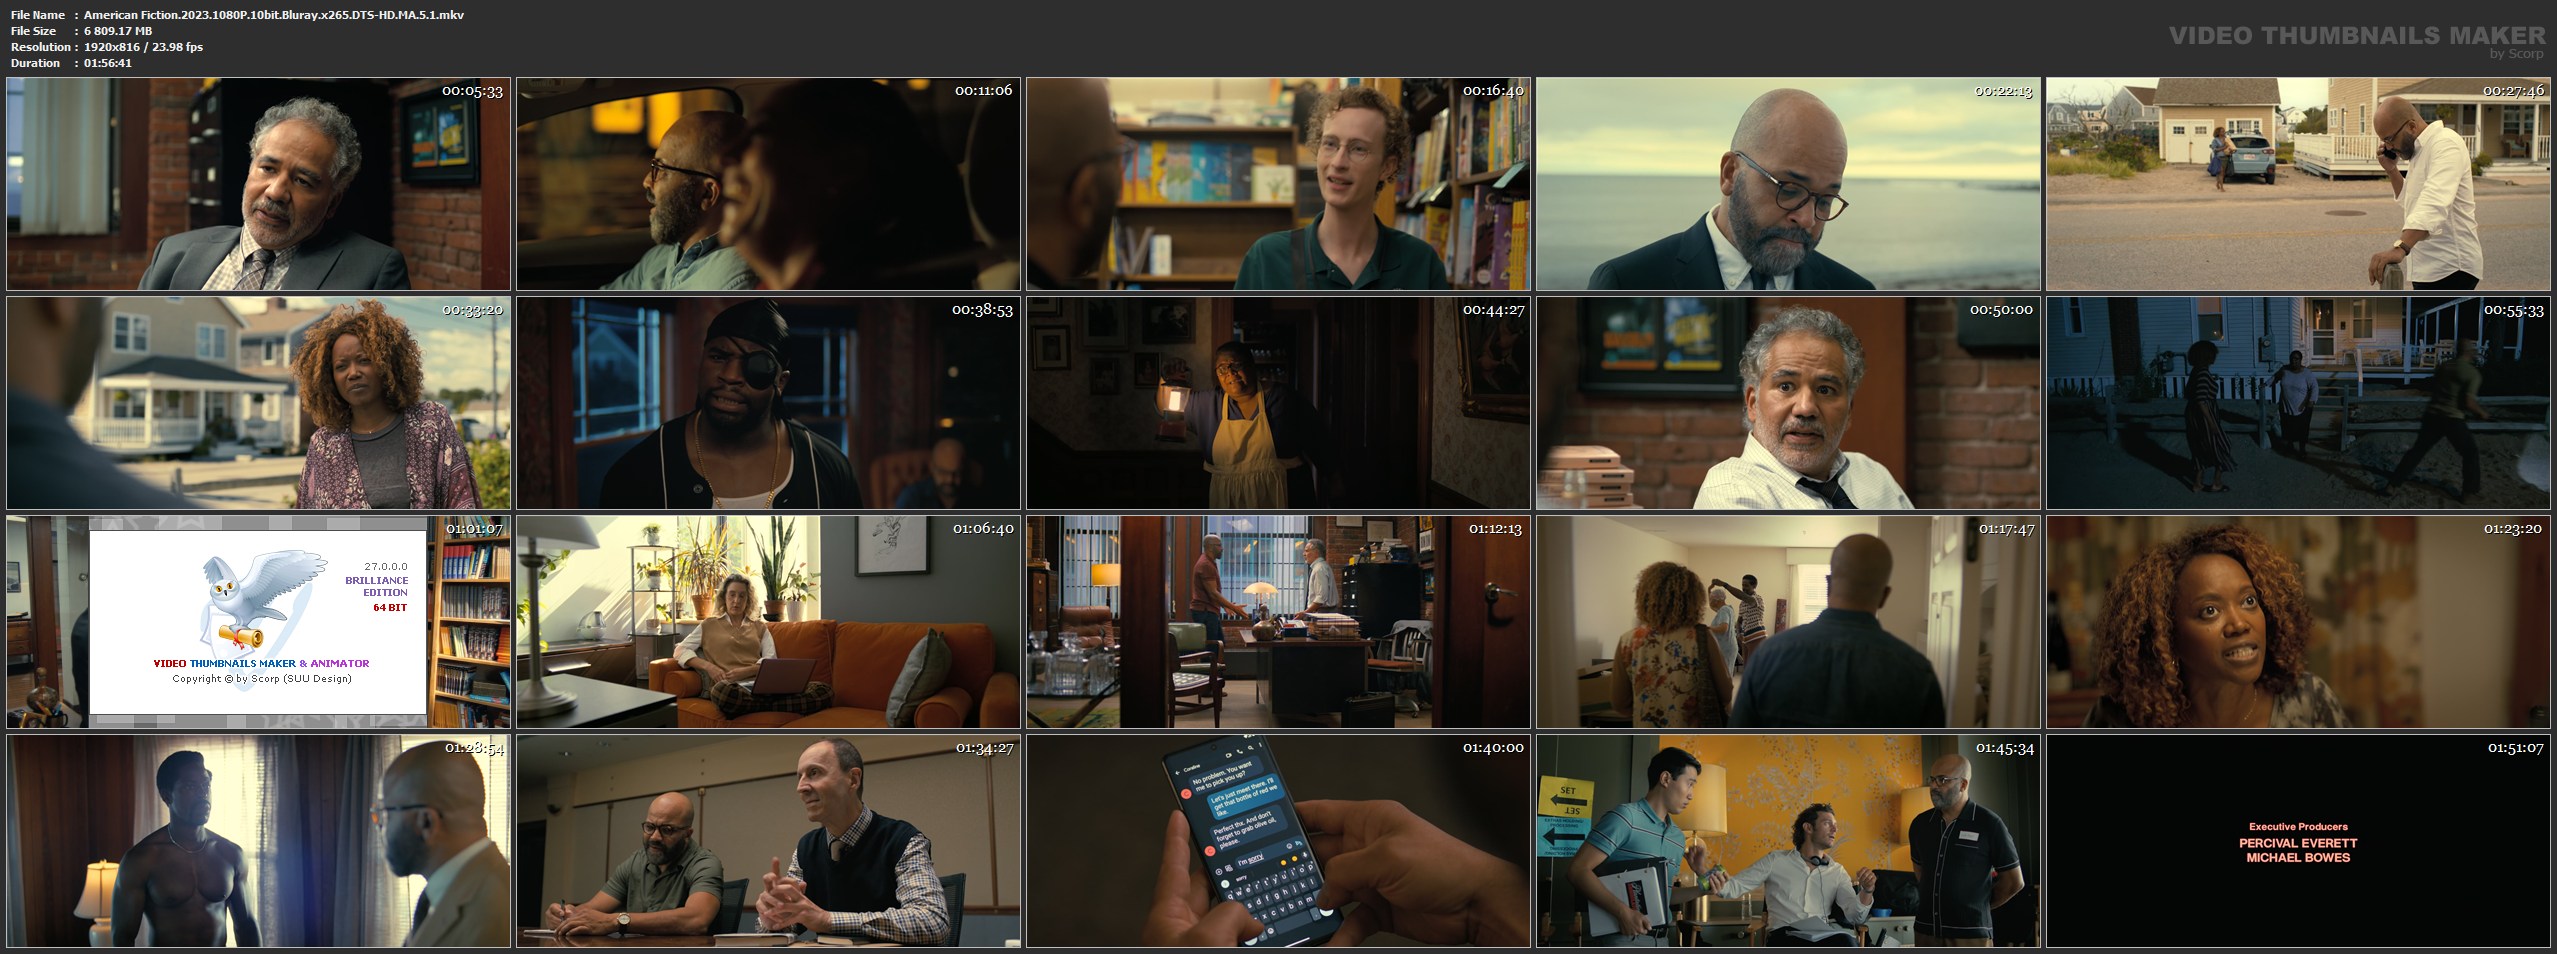Open the conference table thumbnail at 01:34:27
Viewport: 2557px width, 954px height.
tap(768, 841)
